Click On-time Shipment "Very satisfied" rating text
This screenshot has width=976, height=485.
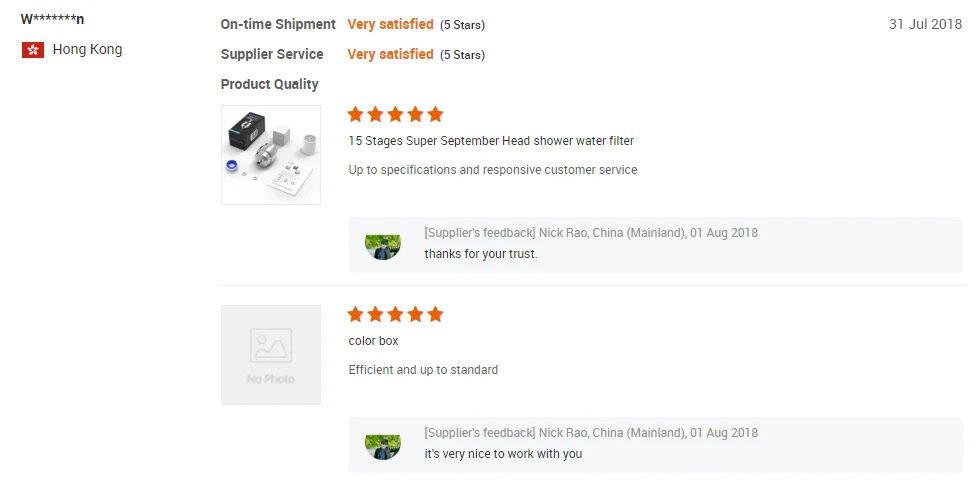coord(390,24)
